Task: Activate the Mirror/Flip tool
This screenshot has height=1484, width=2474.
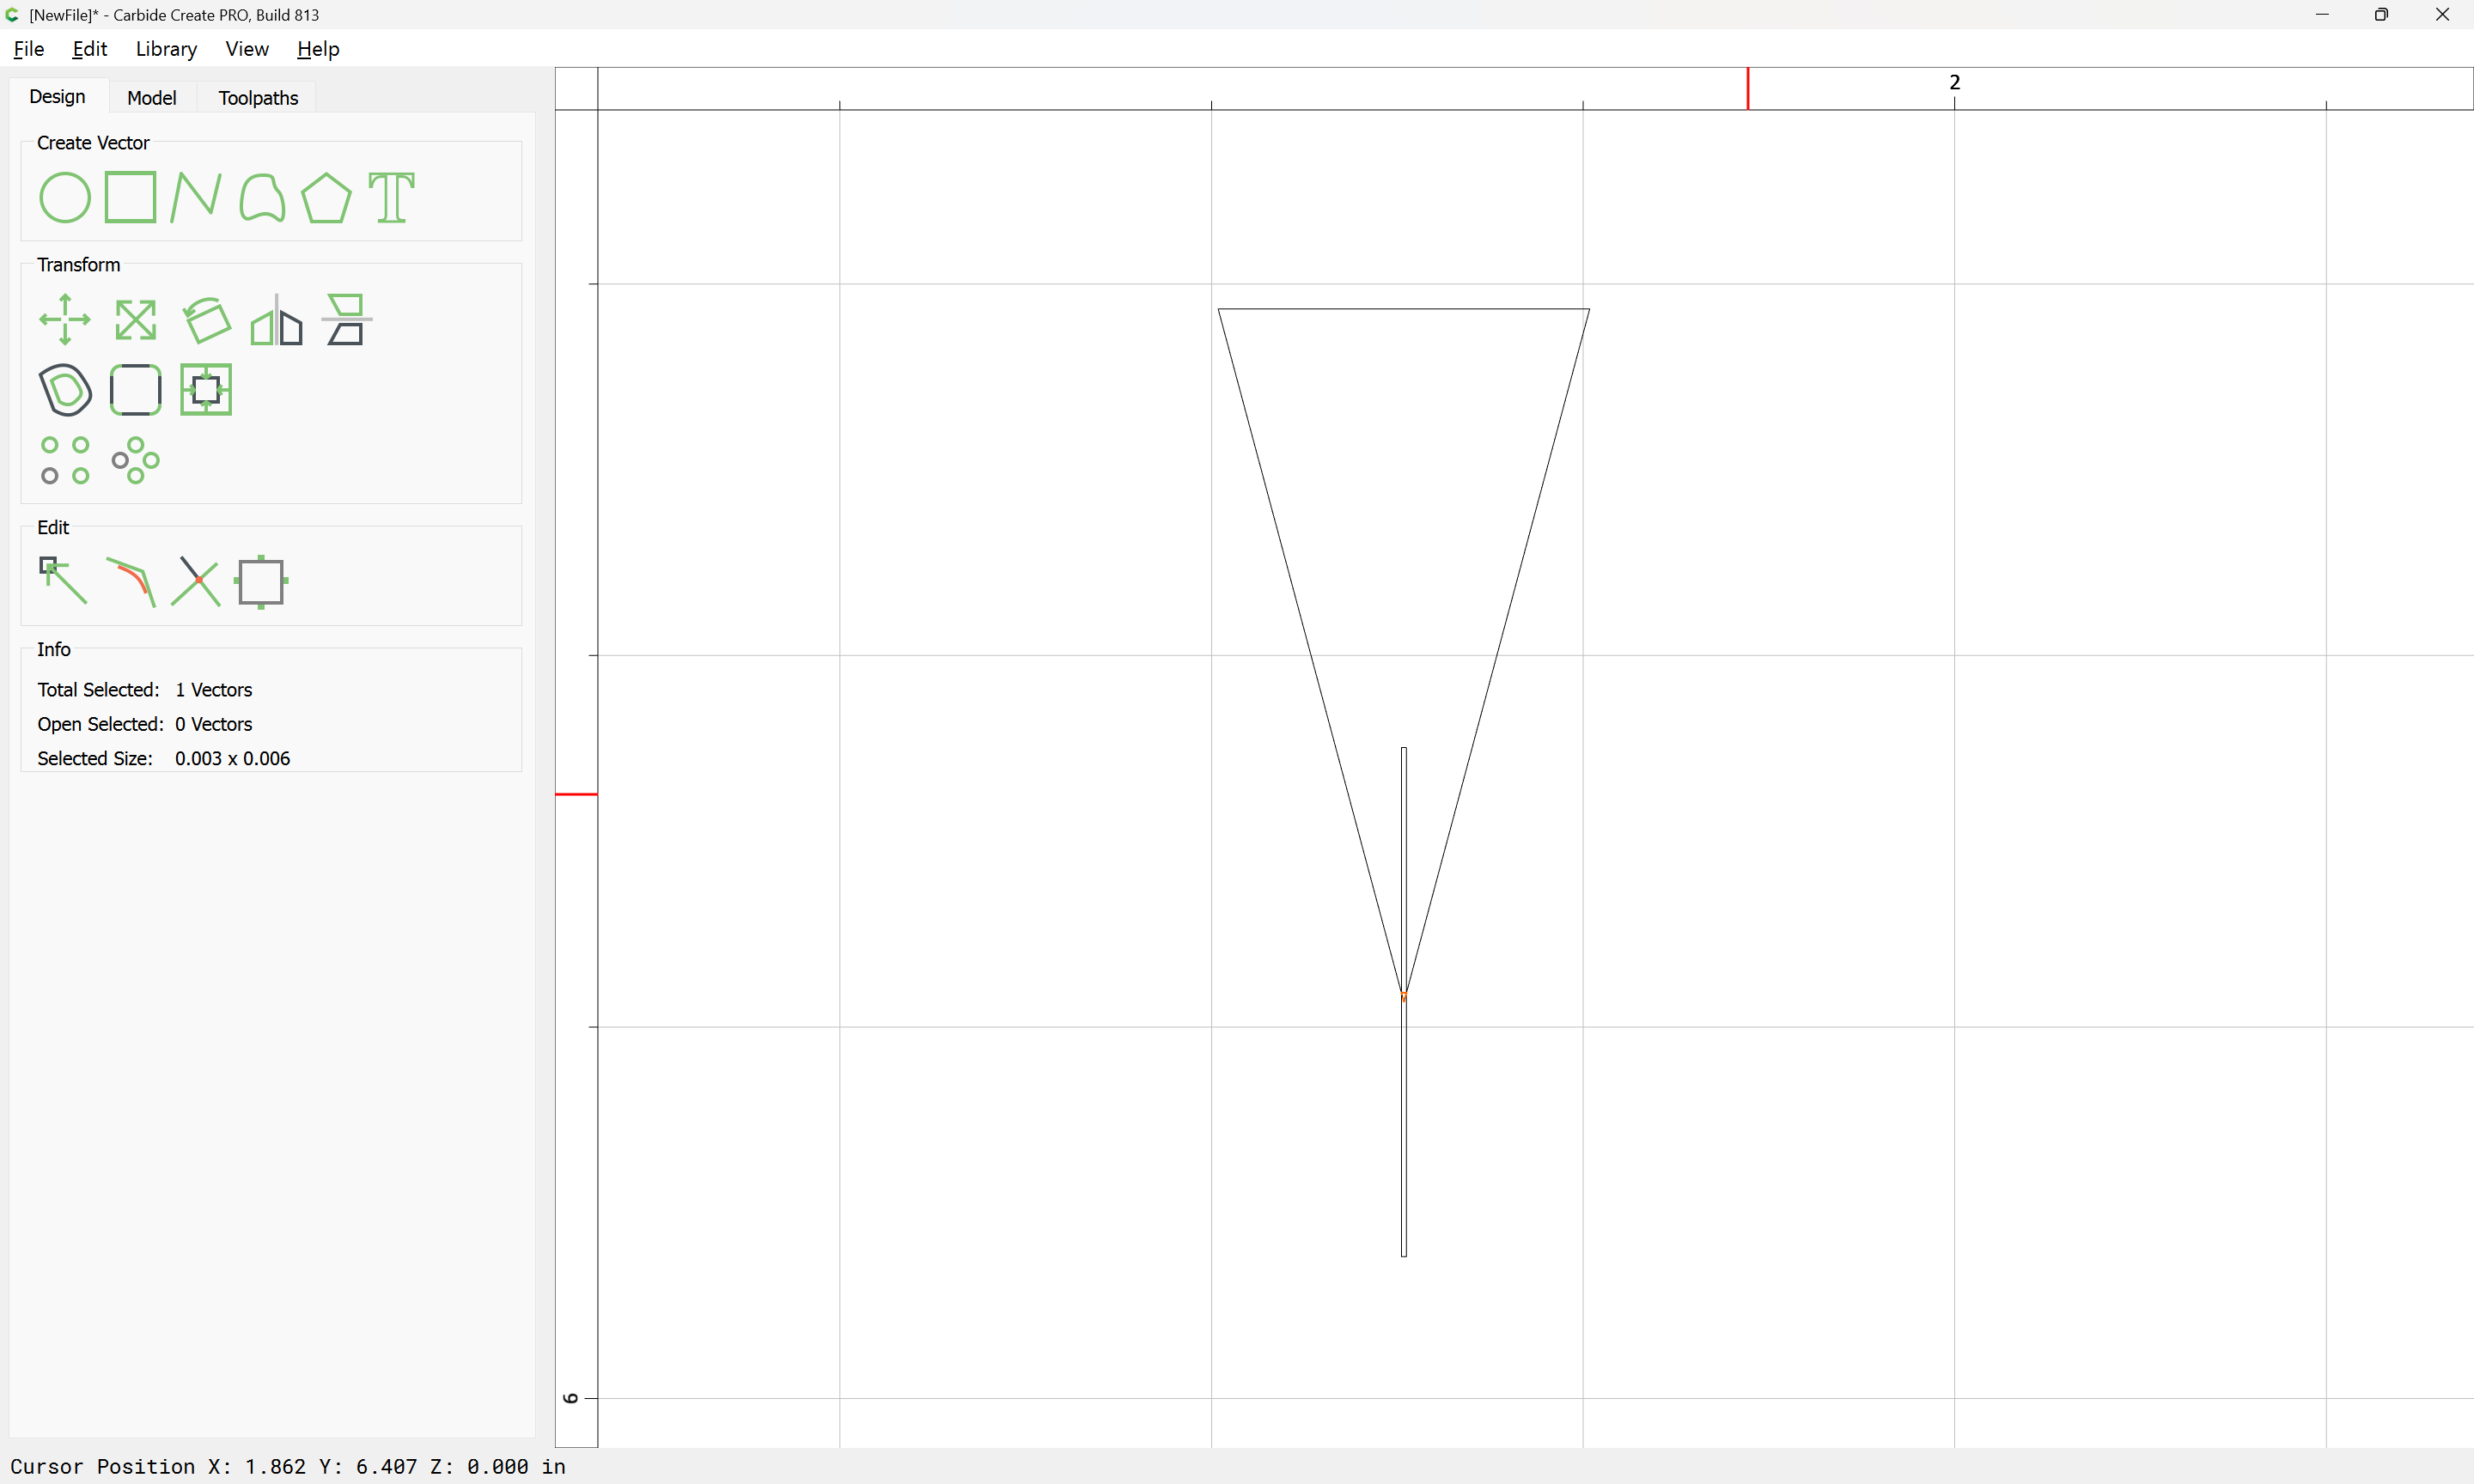Action: point(276,320)
